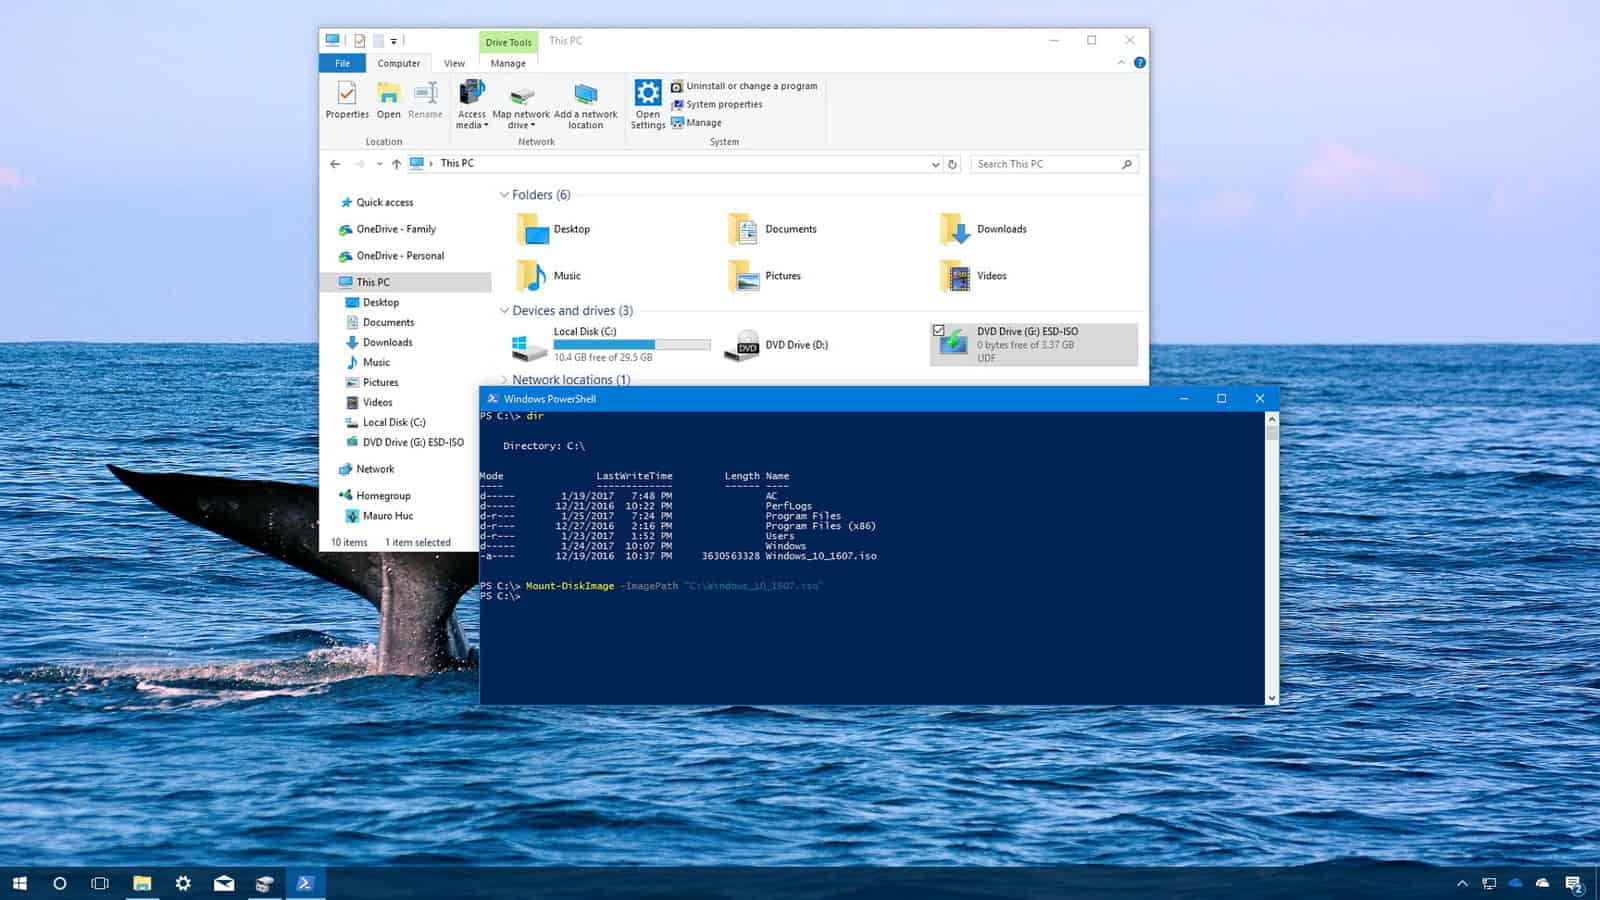Open the Recent locations dropdown arrow
Viewport: 1600px width, 900px height.
[379, 164]
